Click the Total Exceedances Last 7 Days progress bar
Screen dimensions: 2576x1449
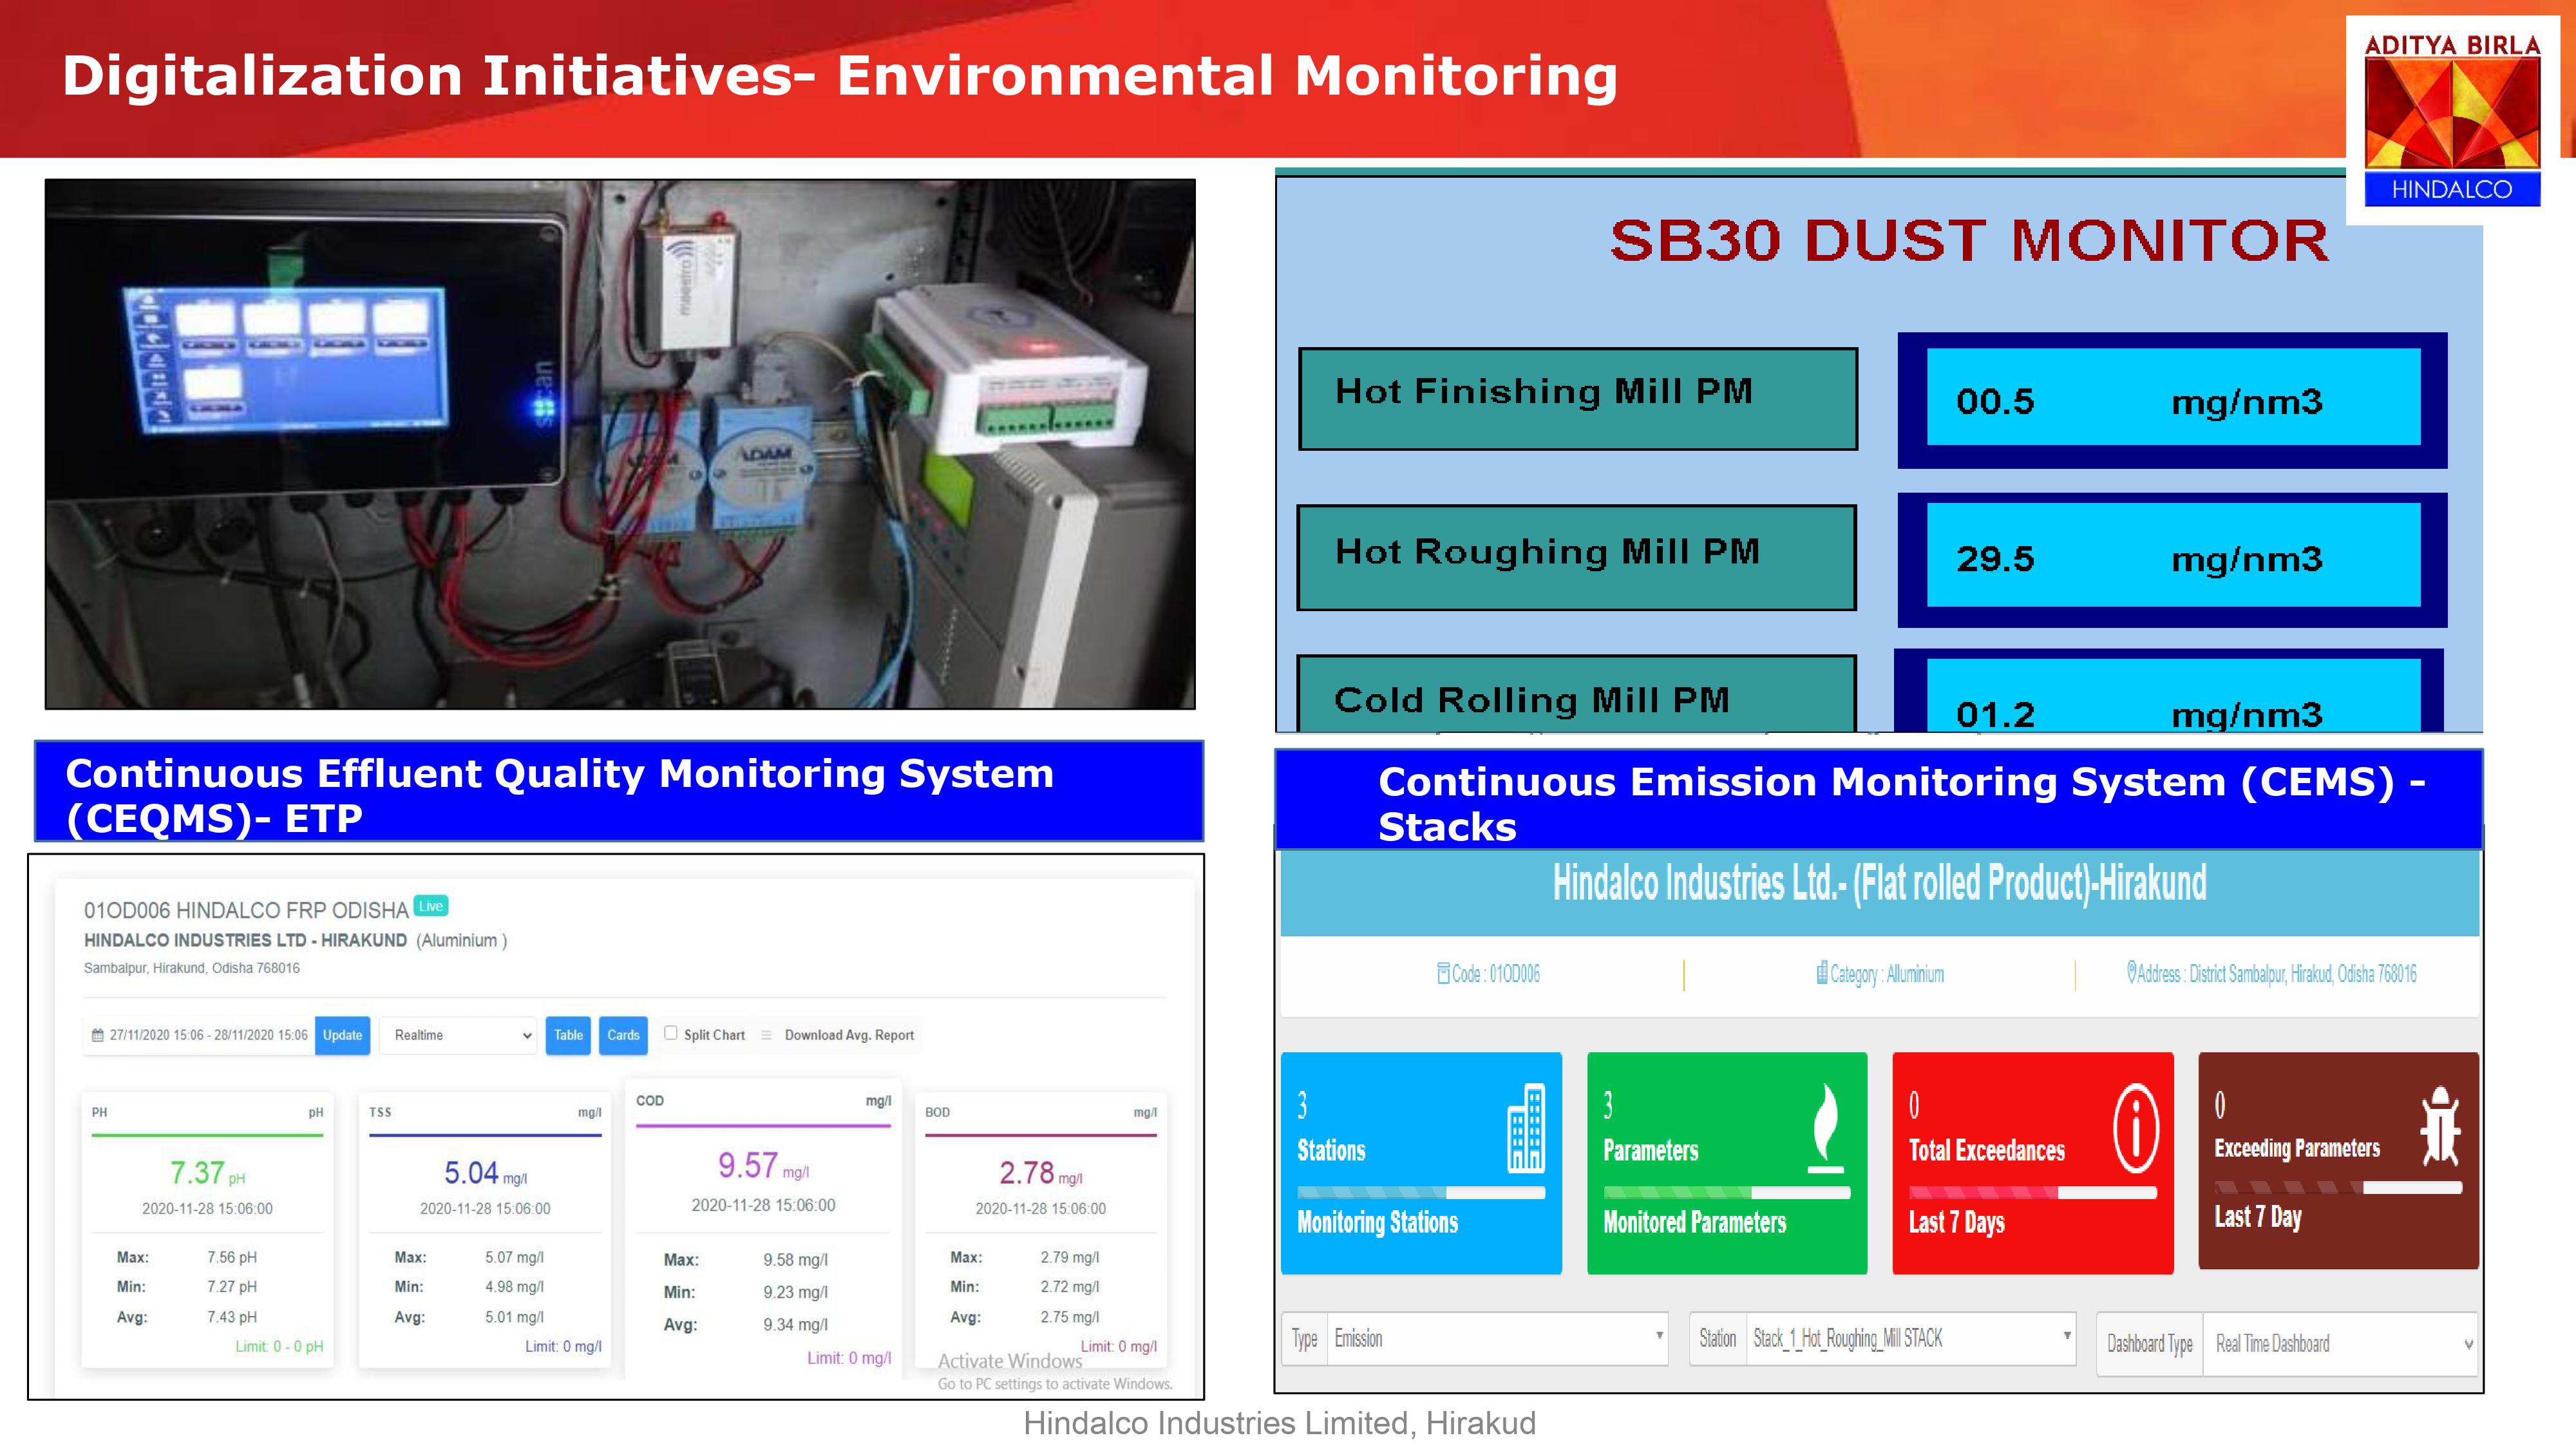tap(2033, 1192)
